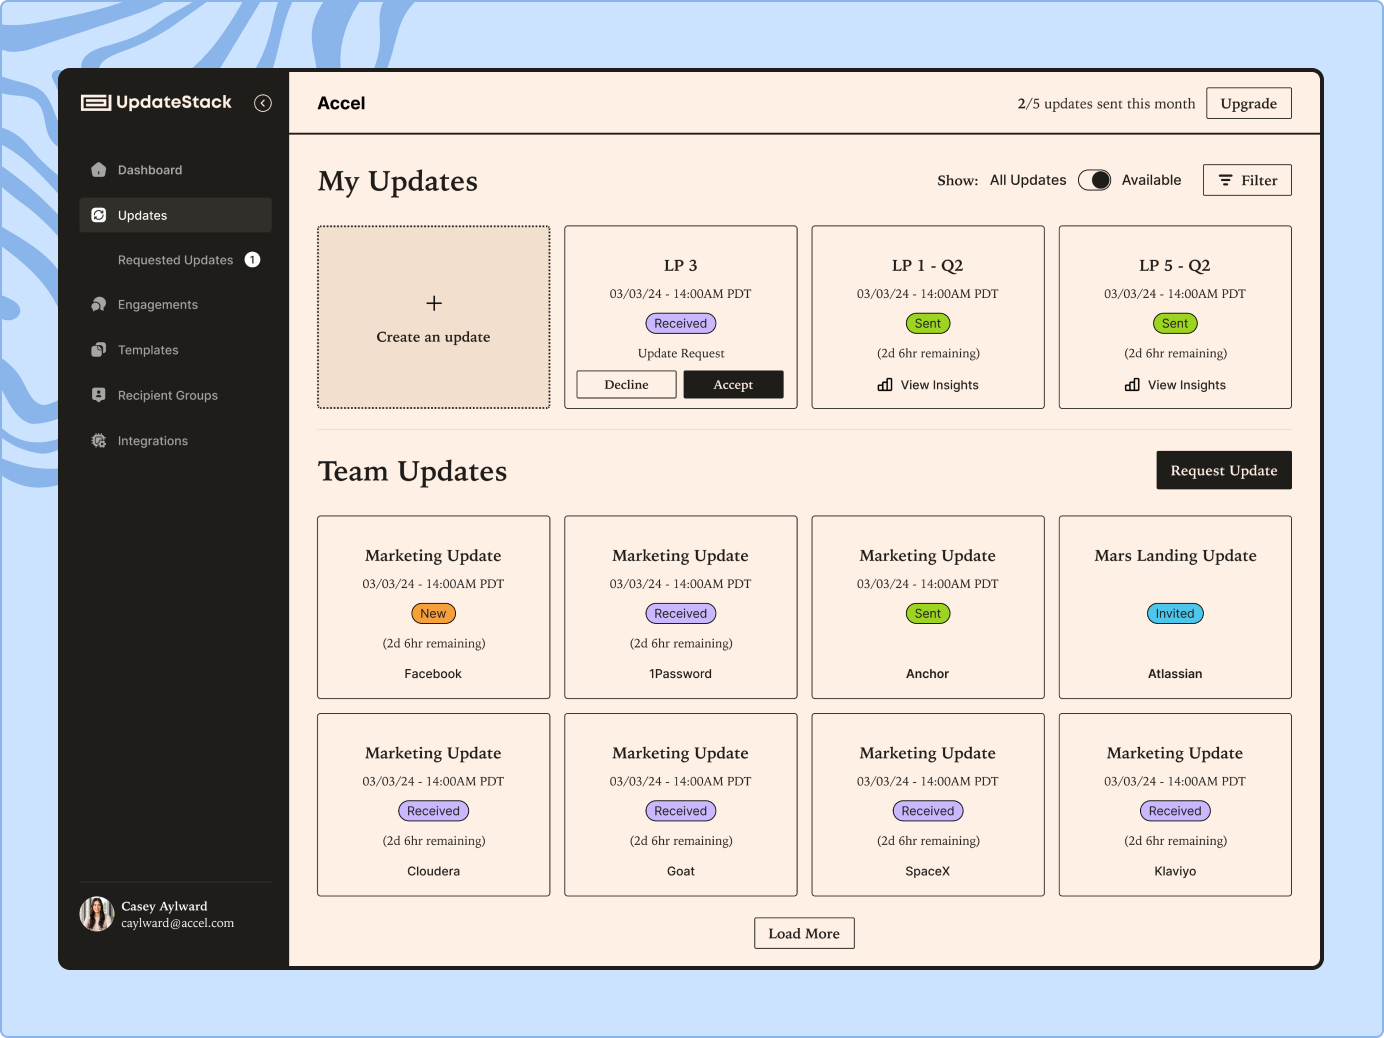Click the Requested Updates count badge
This screenshot has width=1384, height=1038.
252,260
